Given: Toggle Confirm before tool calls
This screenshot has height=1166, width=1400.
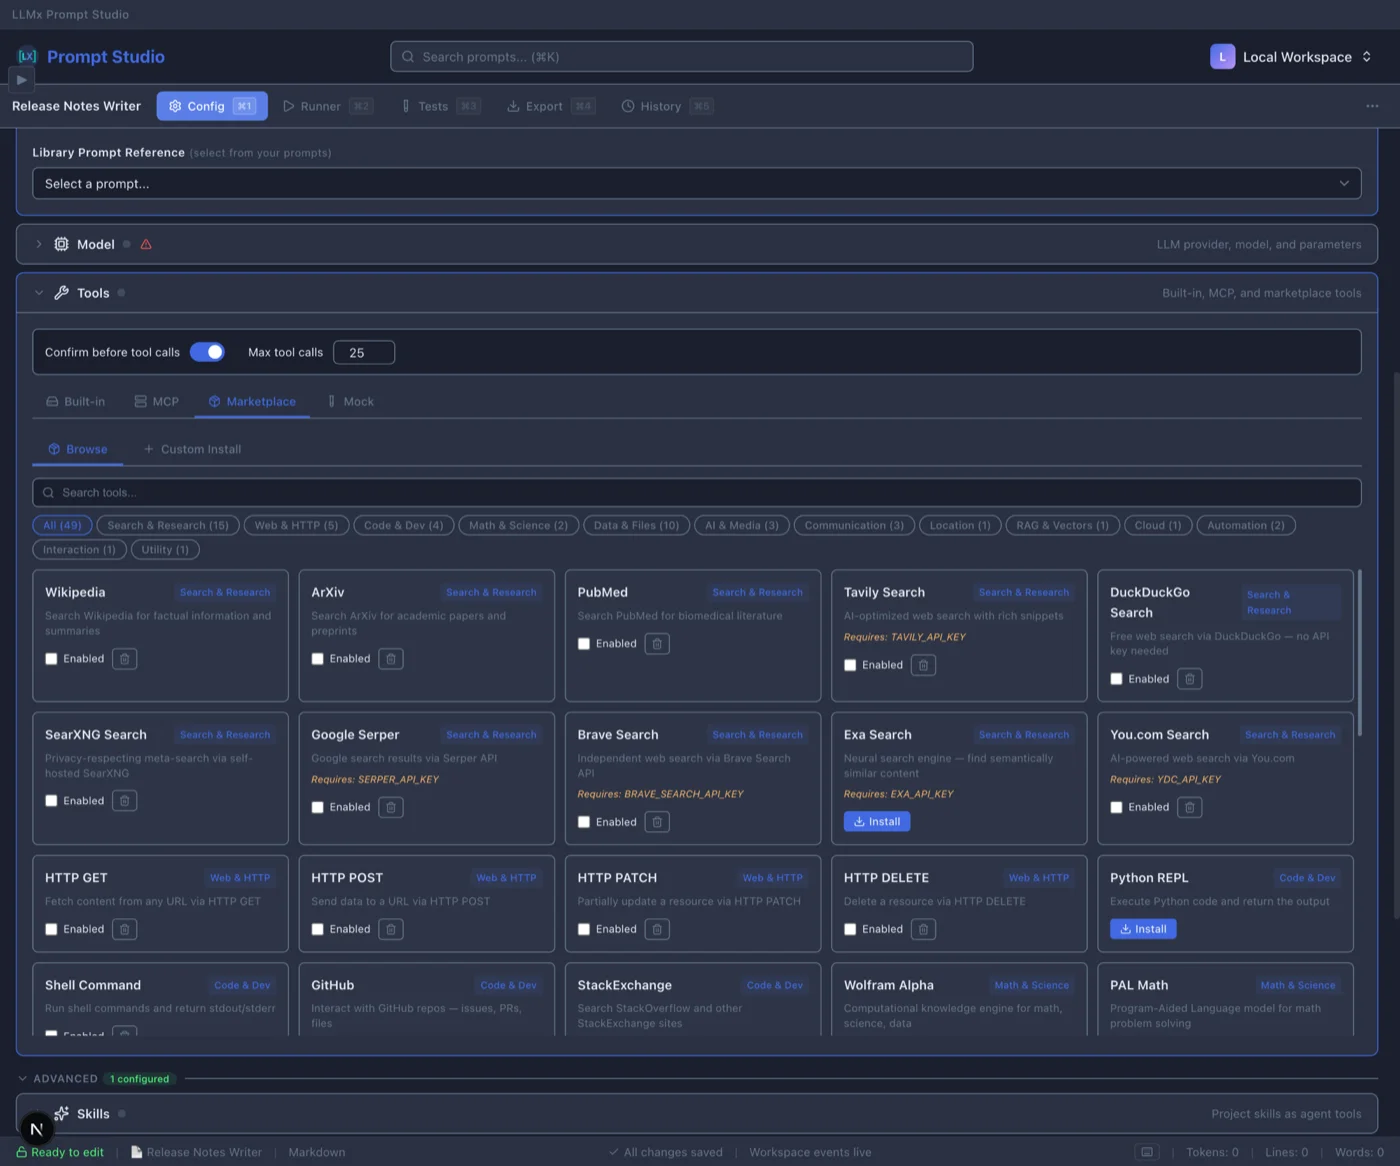Looking at the screenshot, I should pyautogui.click(x=207, y=352).
